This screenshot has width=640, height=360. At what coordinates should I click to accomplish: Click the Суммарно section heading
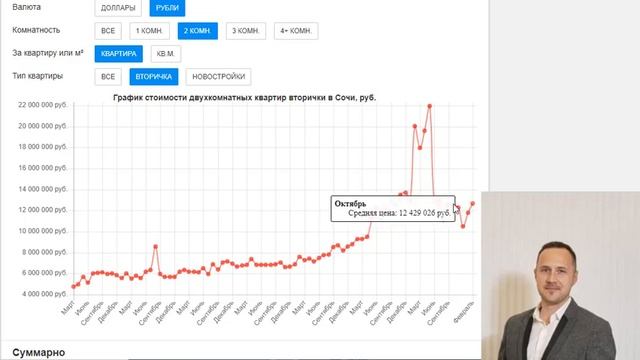39,352
